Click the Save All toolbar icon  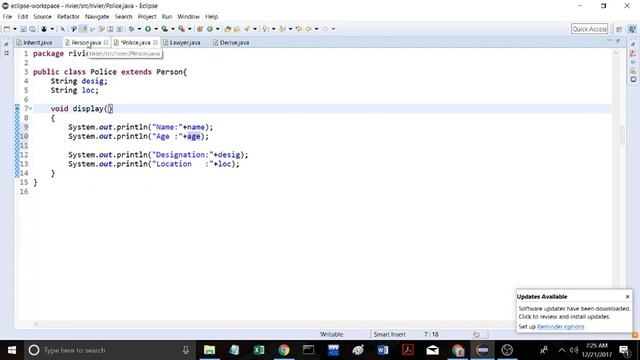click(x=32, y=29)
